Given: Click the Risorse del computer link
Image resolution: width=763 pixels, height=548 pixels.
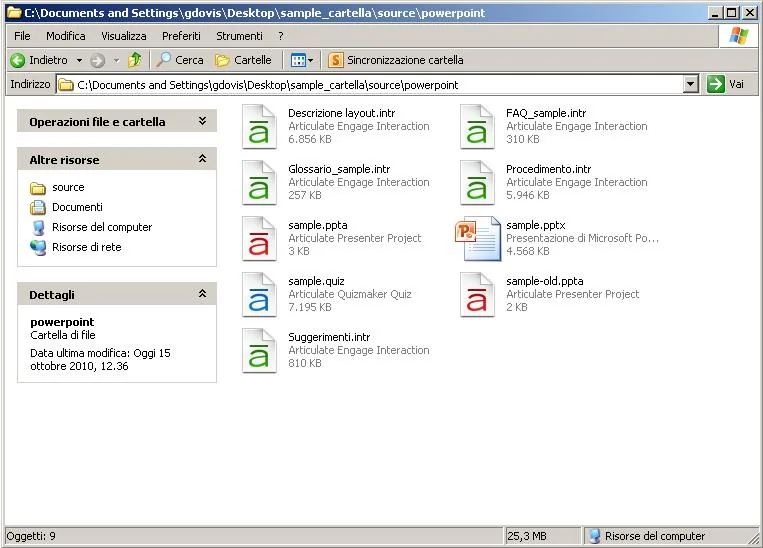Looking at the screenshot, I should click(102, 227).
